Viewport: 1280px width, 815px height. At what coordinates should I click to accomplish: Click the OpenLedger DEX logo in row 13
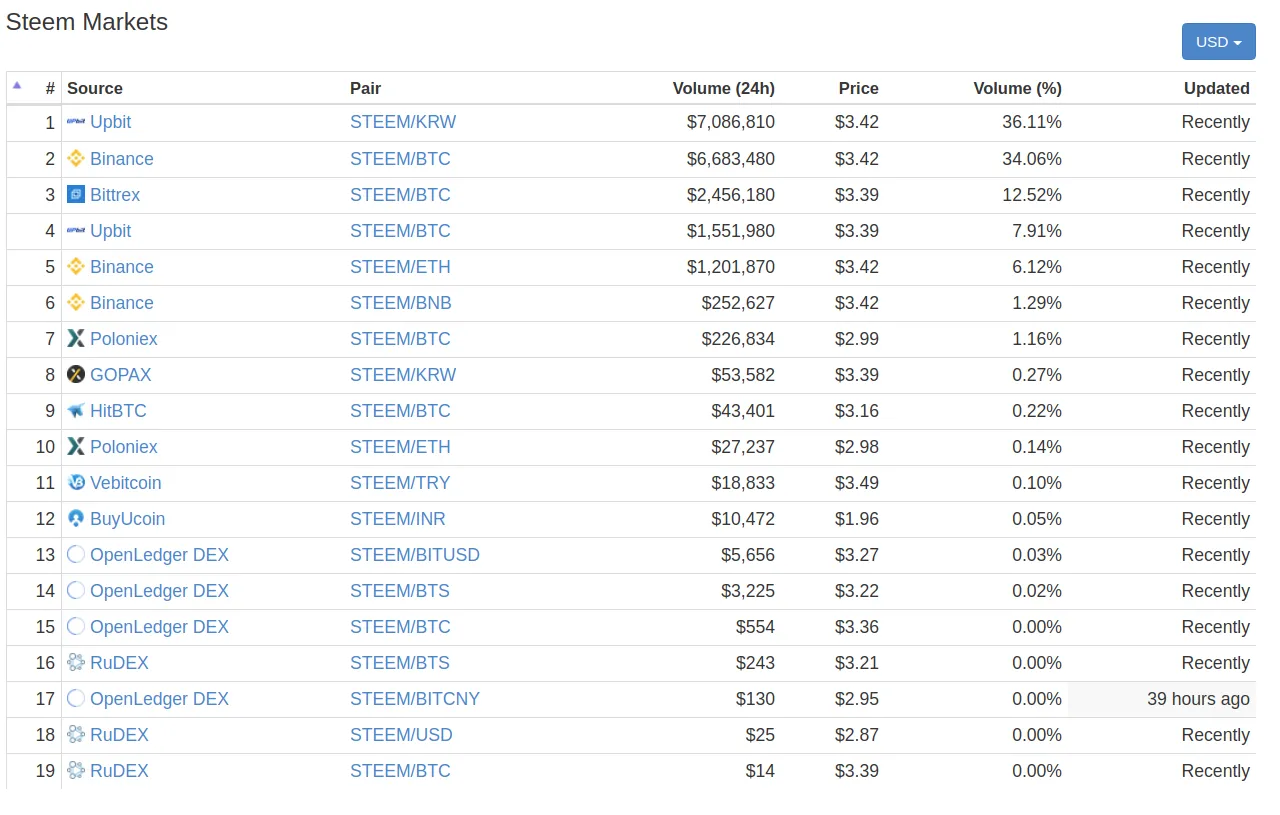76,554
